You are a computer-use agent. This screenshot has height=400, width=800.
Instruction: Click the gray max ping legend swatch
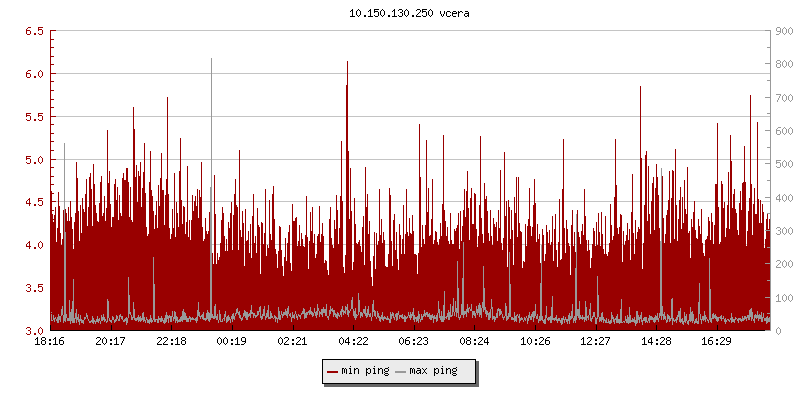point(401,371)
